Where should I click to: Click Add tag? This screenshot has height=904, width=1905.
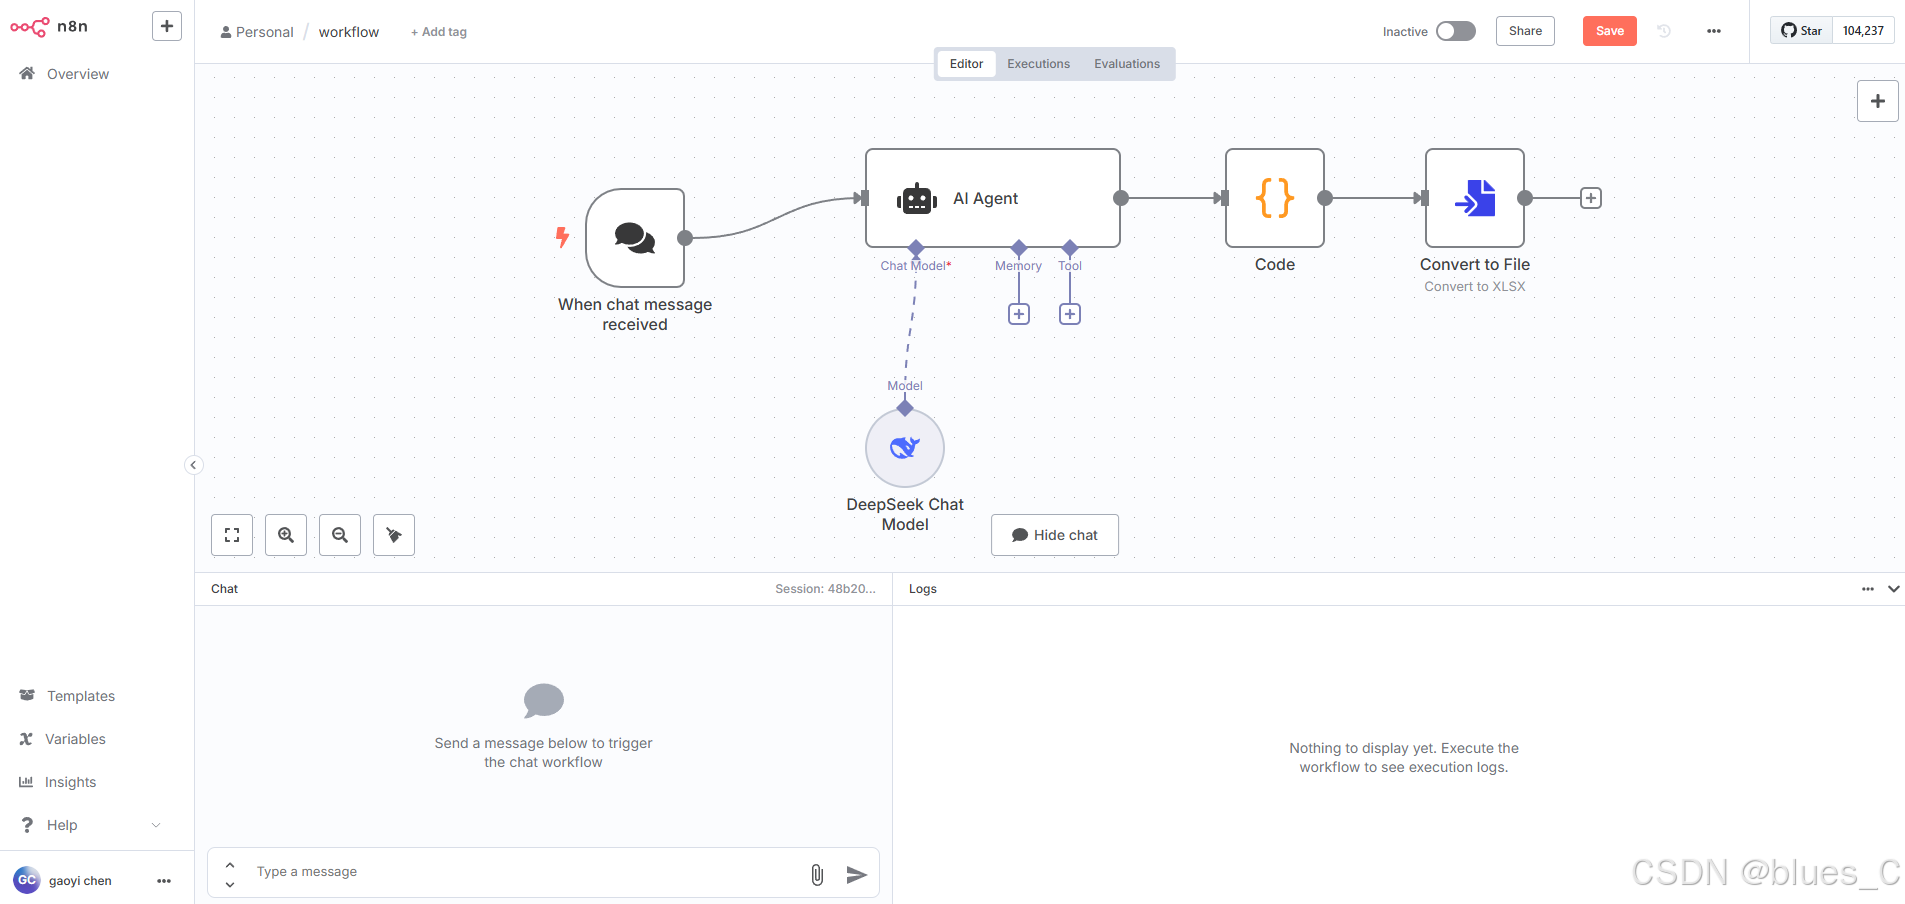coord(439,32)
